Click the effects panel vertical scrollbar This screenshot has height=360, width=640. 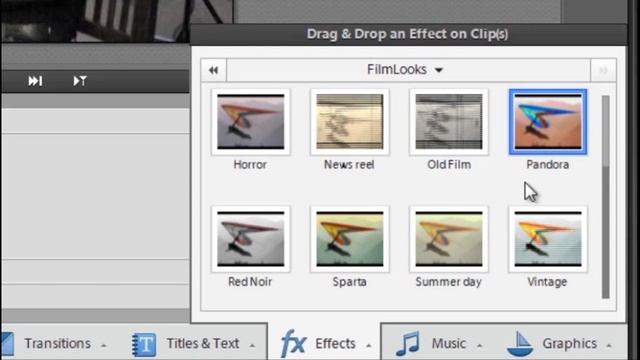tap(605, 197)
